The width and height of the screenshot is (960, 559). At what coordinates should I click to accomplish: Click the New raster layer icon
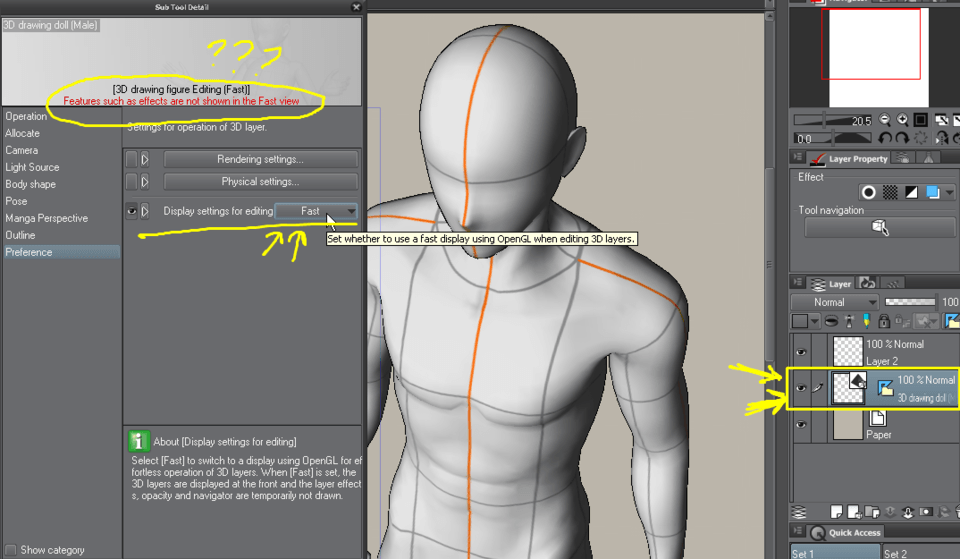click(x=836, y=513)
